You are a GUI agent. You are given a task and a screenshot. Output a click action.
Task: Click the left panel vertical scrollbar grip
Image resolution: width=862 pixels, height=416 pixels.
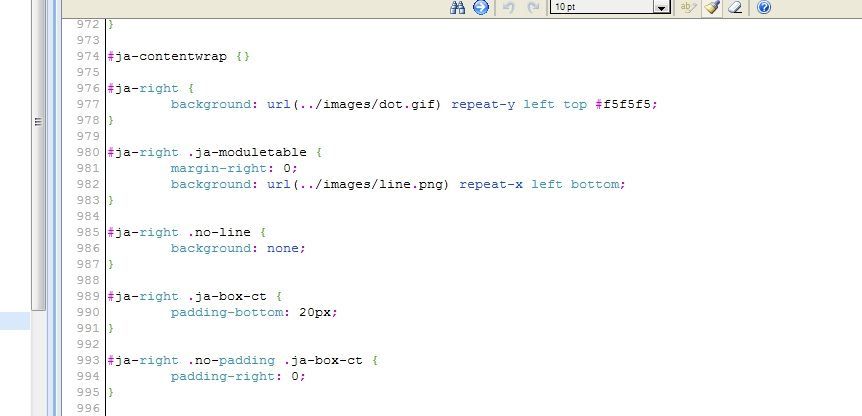38,121
